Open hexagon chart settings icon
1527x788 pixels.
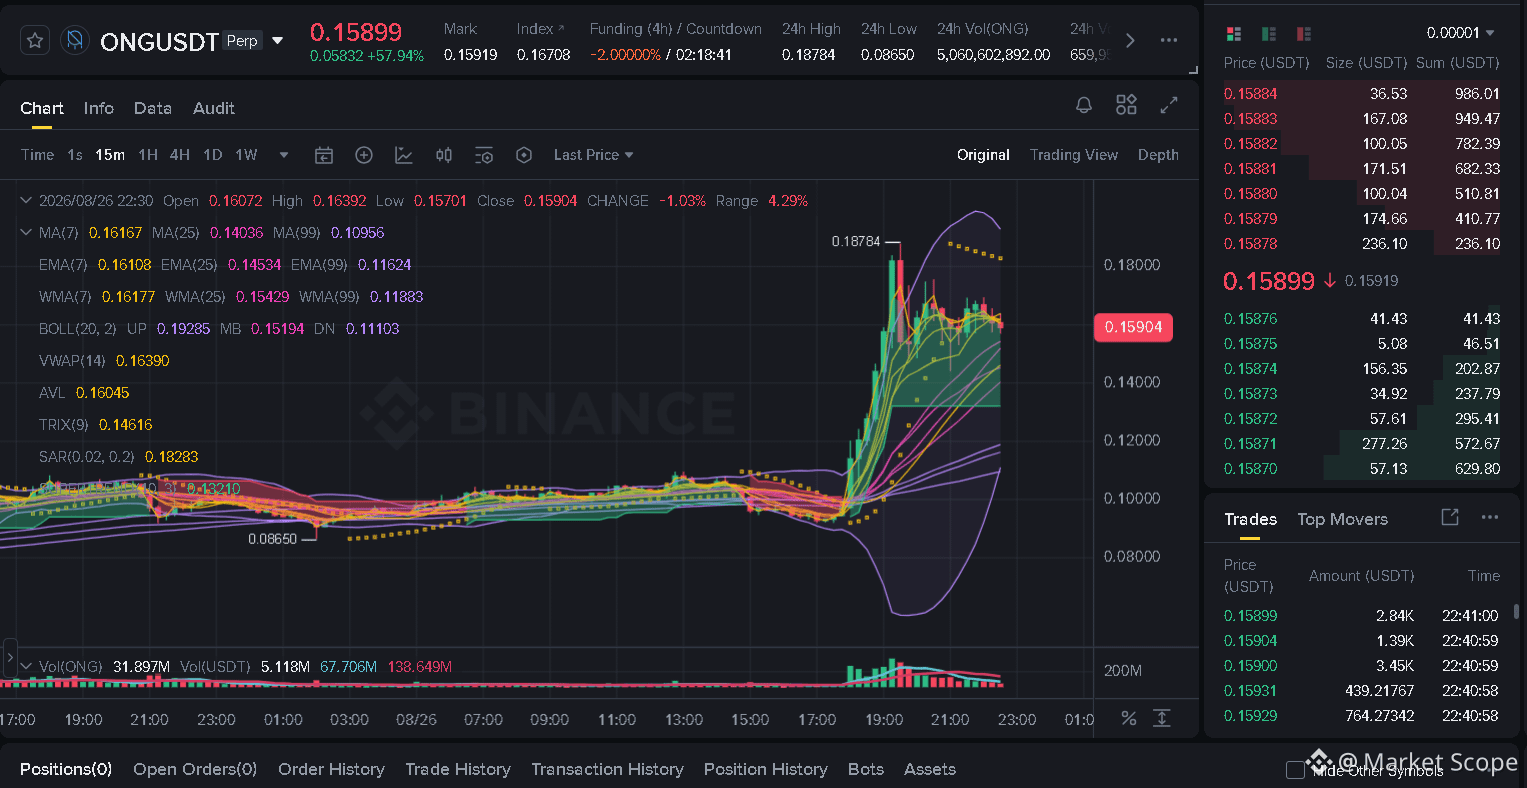(x=524, y=155)
